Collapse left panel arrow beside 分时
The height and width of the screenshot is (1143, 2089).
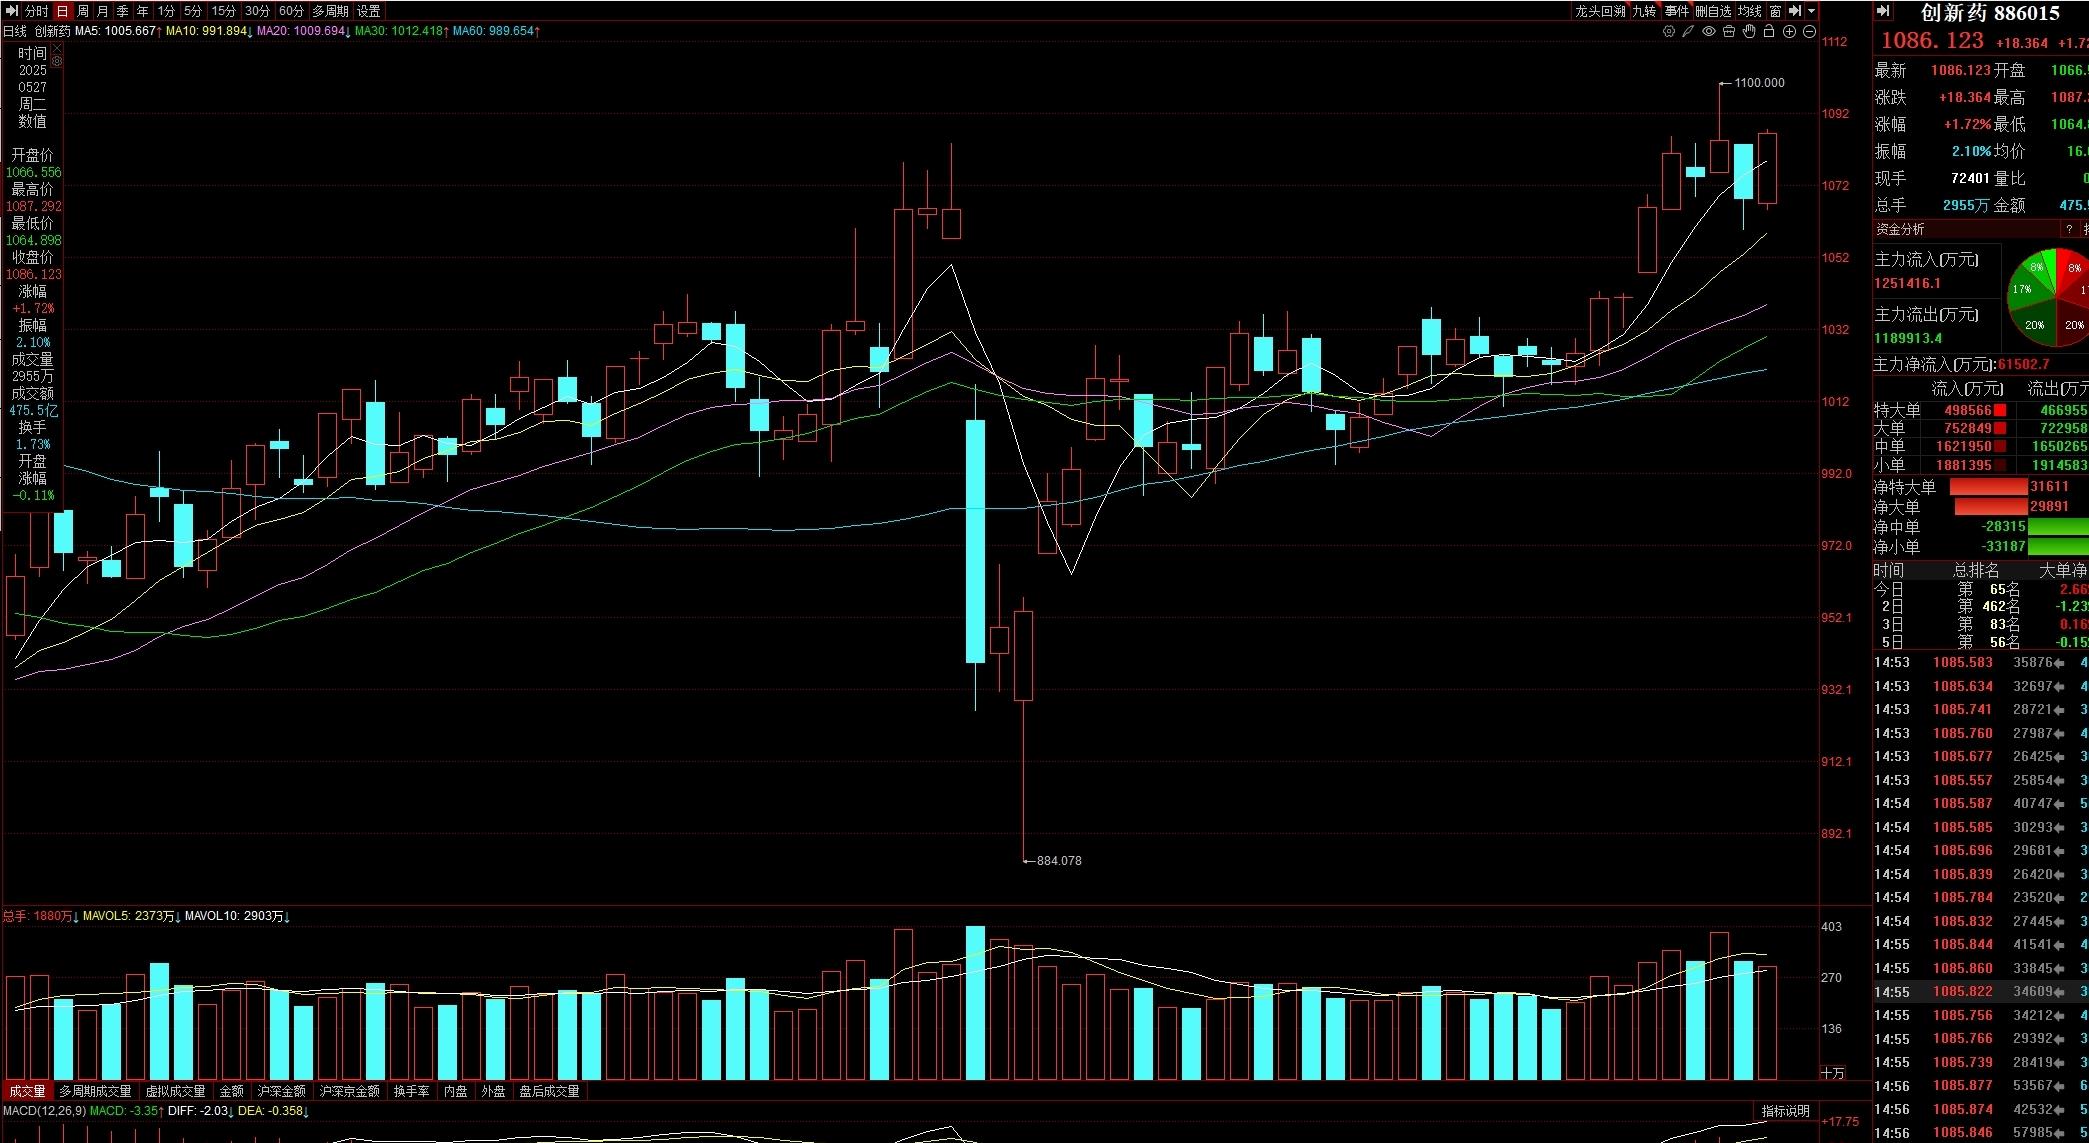coord(12,11)
